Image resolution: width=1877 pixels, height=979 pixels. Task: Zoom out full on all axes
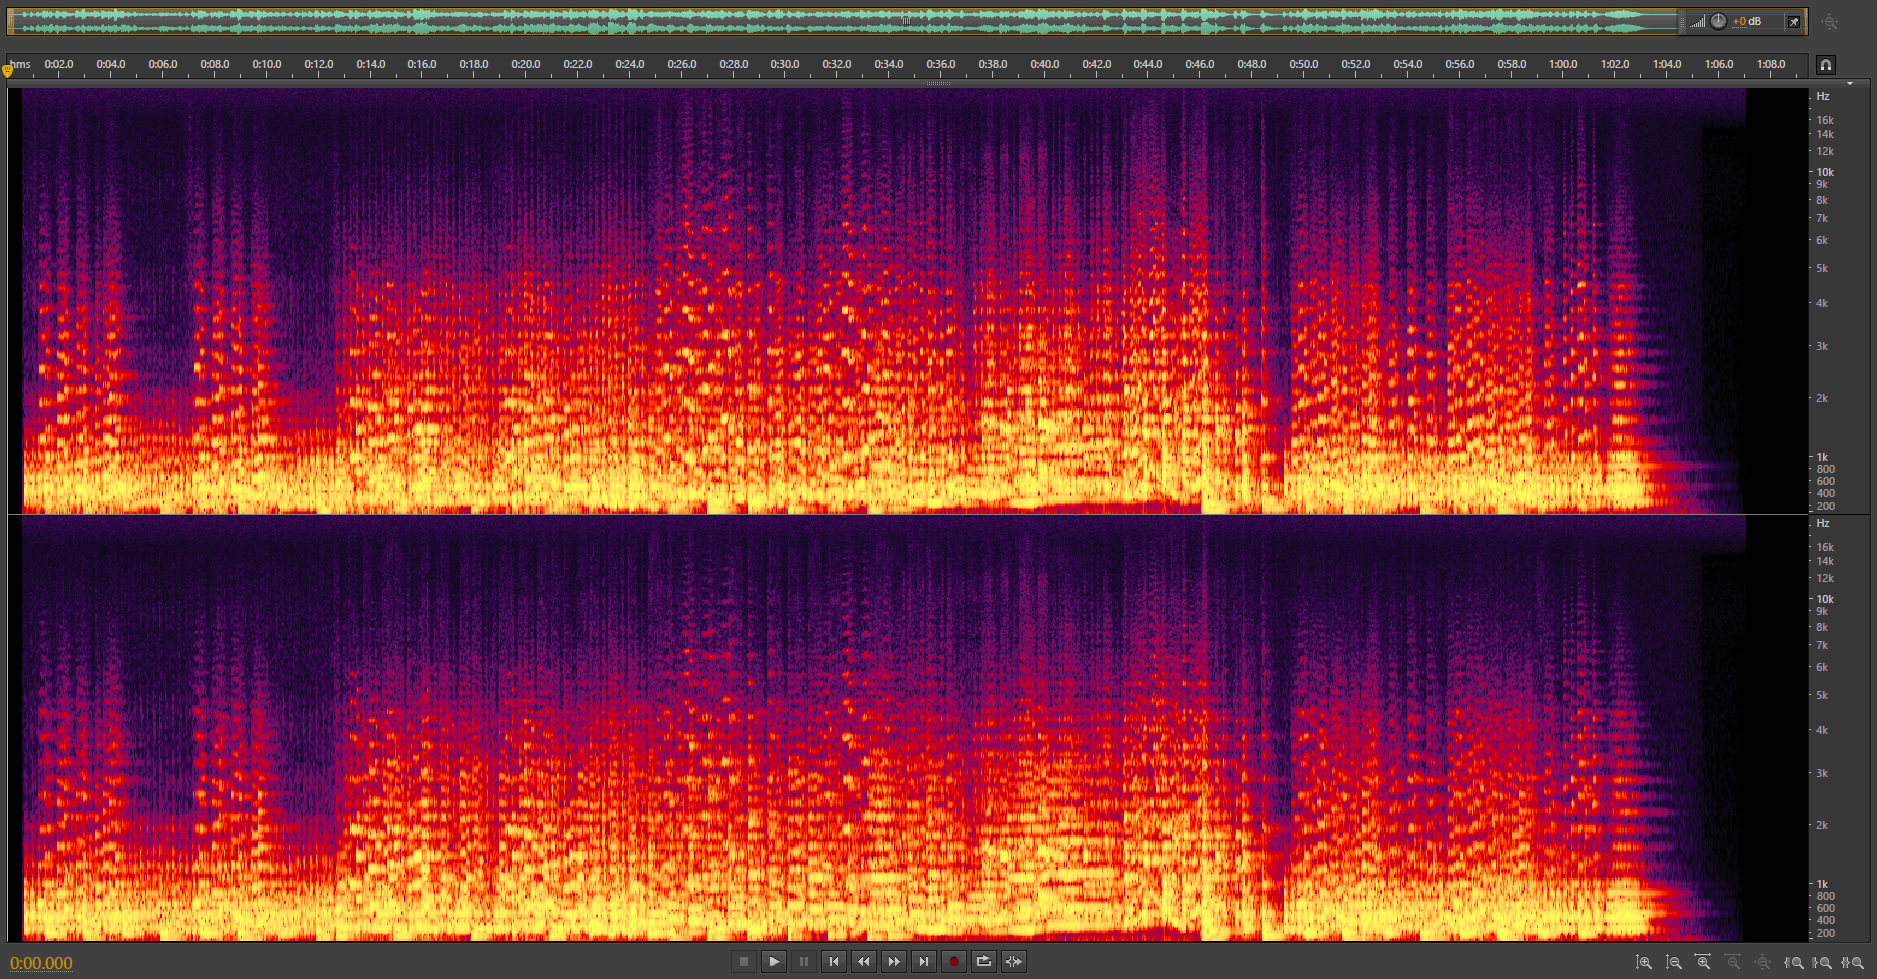click(x=1763, y=962)
